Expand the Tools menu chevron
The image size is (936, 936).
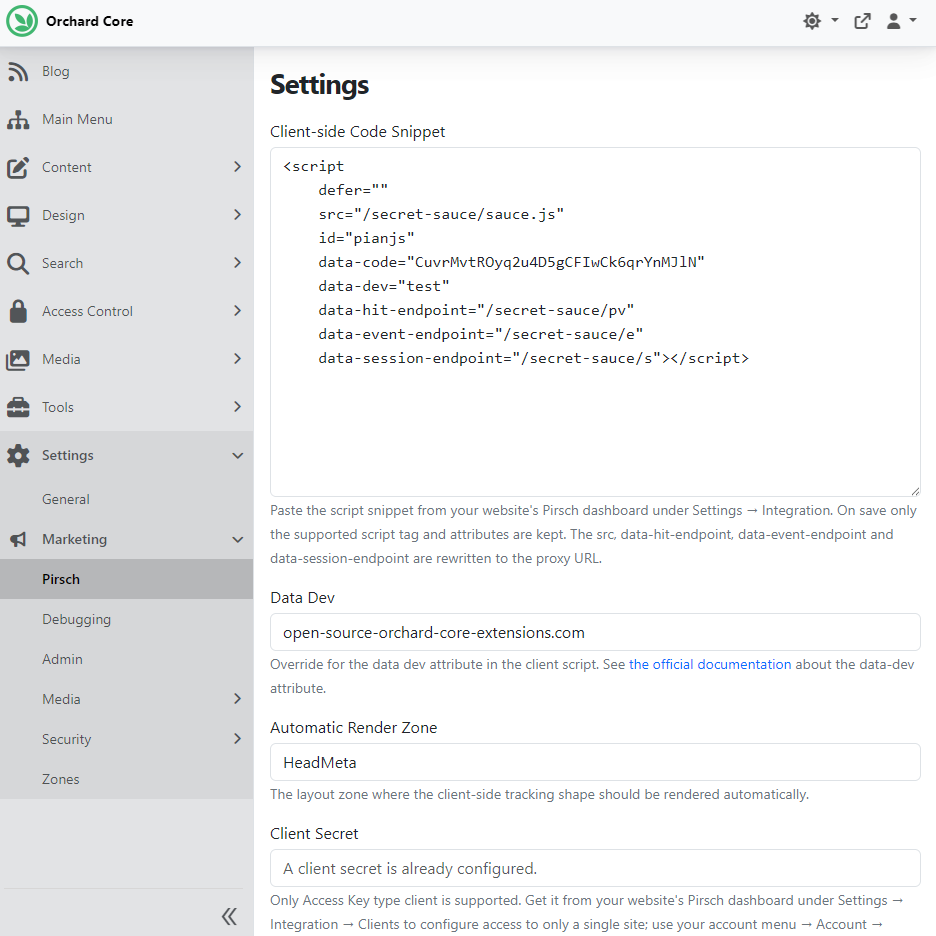(x=238, y=407)
